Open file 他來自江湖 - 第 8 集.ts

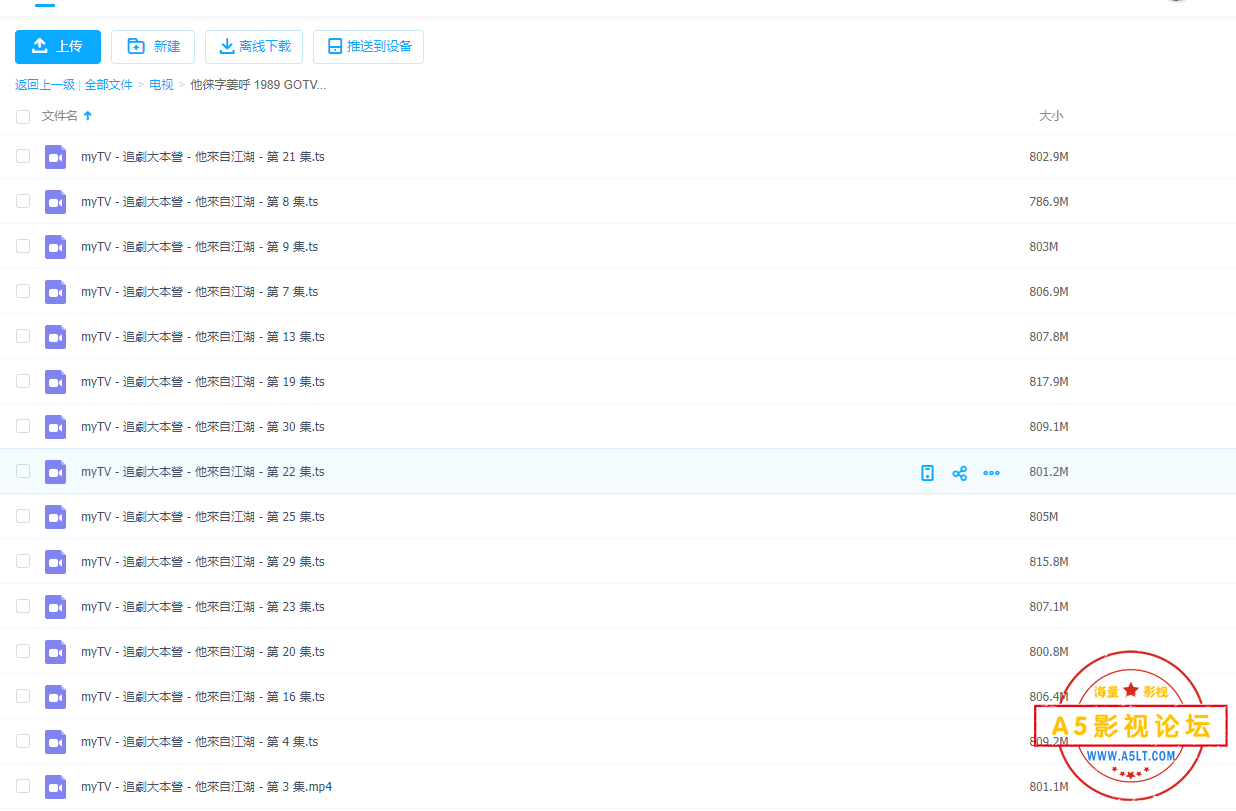(200, 202)
